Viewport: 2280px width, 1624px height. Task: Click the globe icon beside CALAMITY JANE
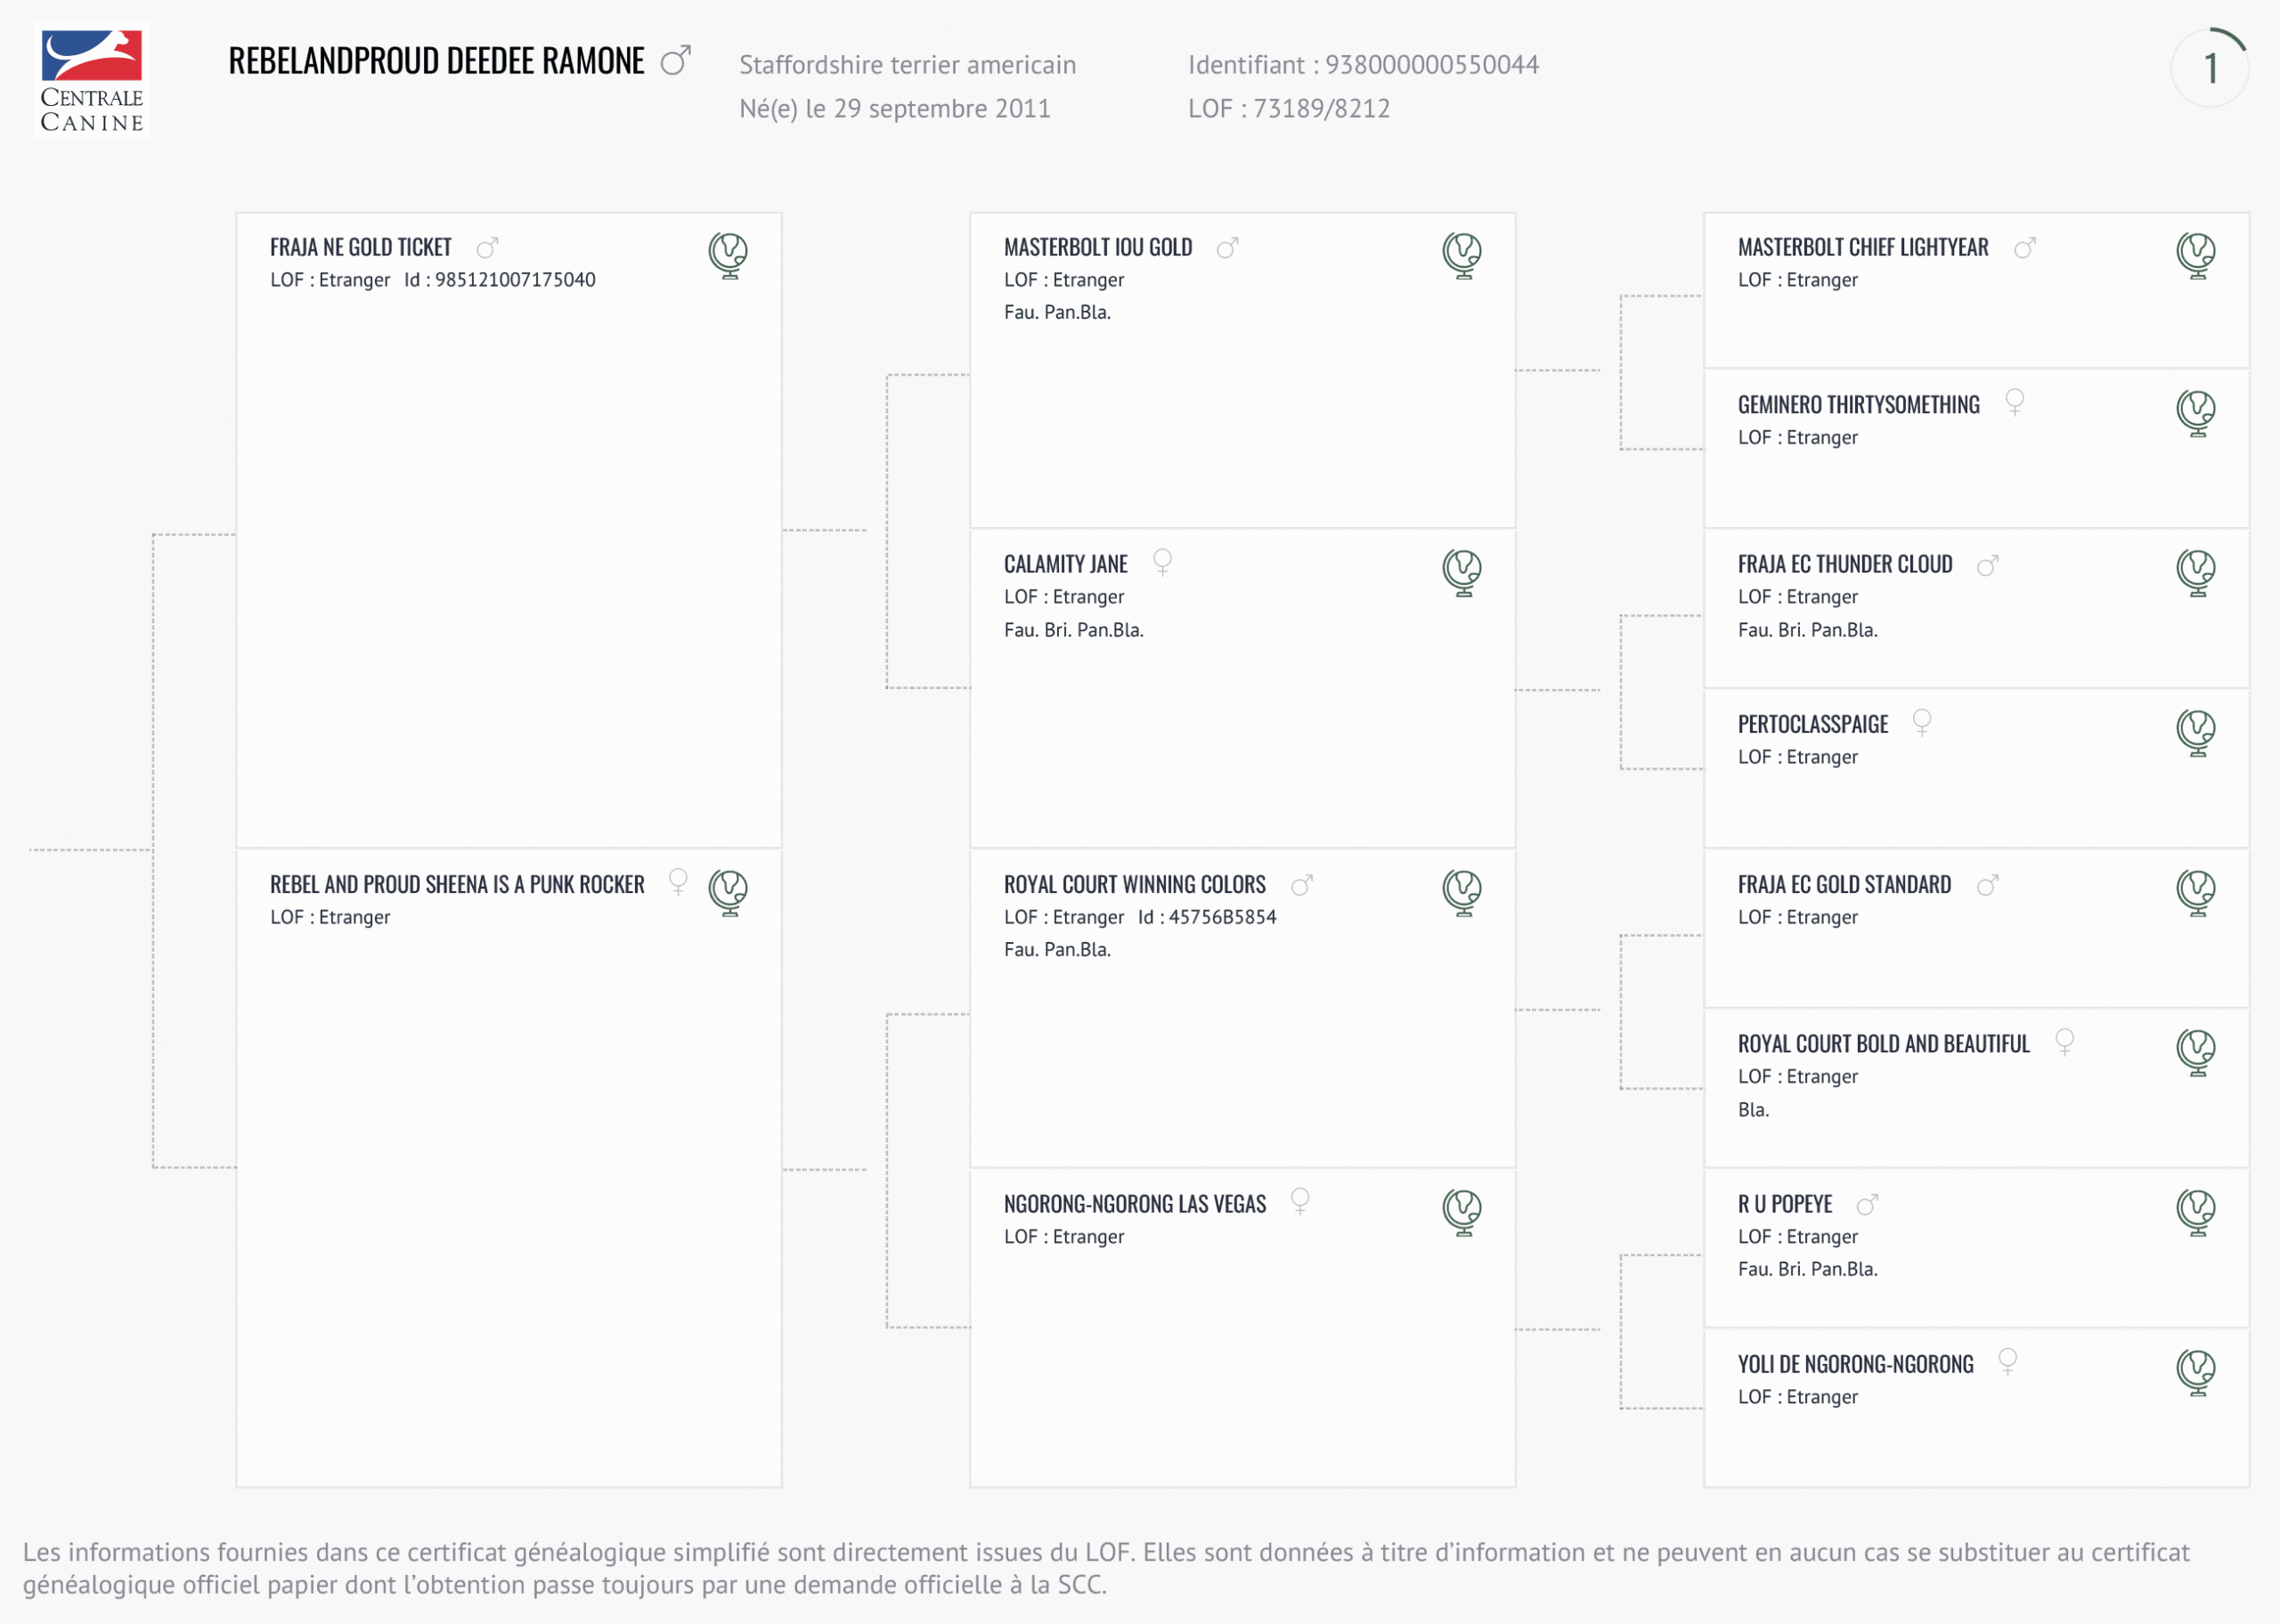1461,573
